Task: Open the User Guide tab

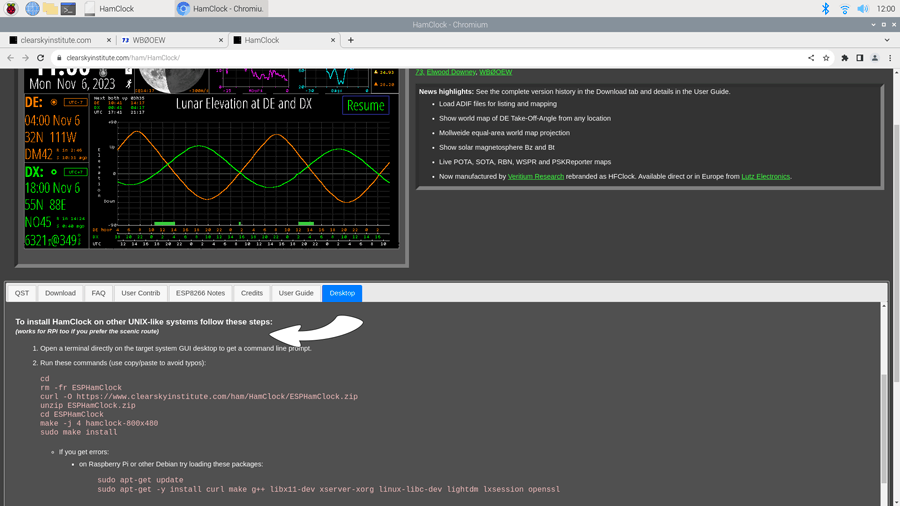Action: 296,293
